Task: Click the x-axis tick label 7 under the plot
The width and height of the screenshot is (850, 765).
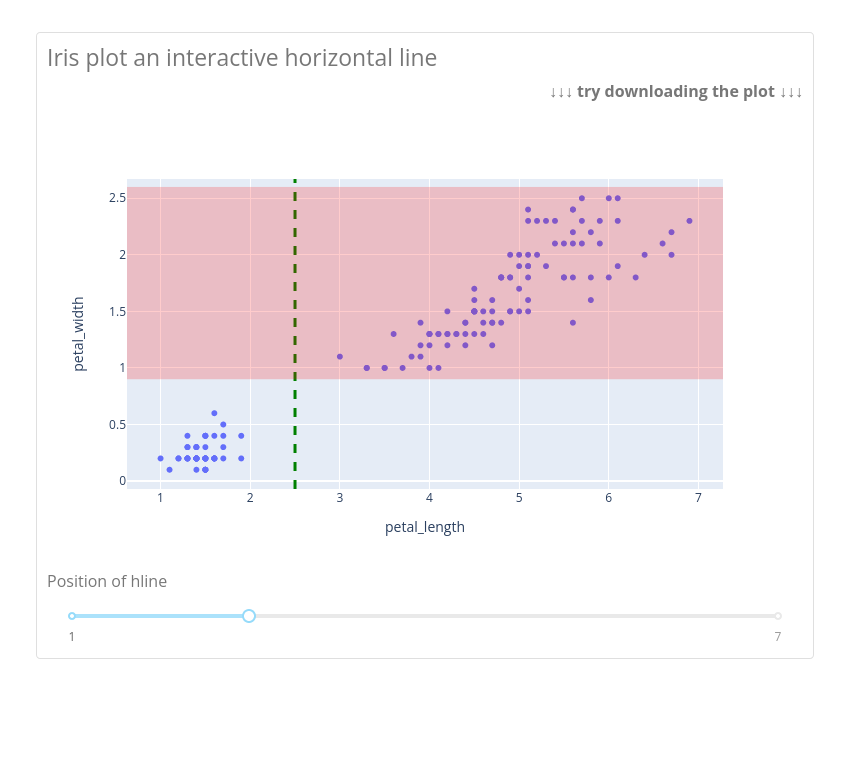Action: [x=698, y=498]
